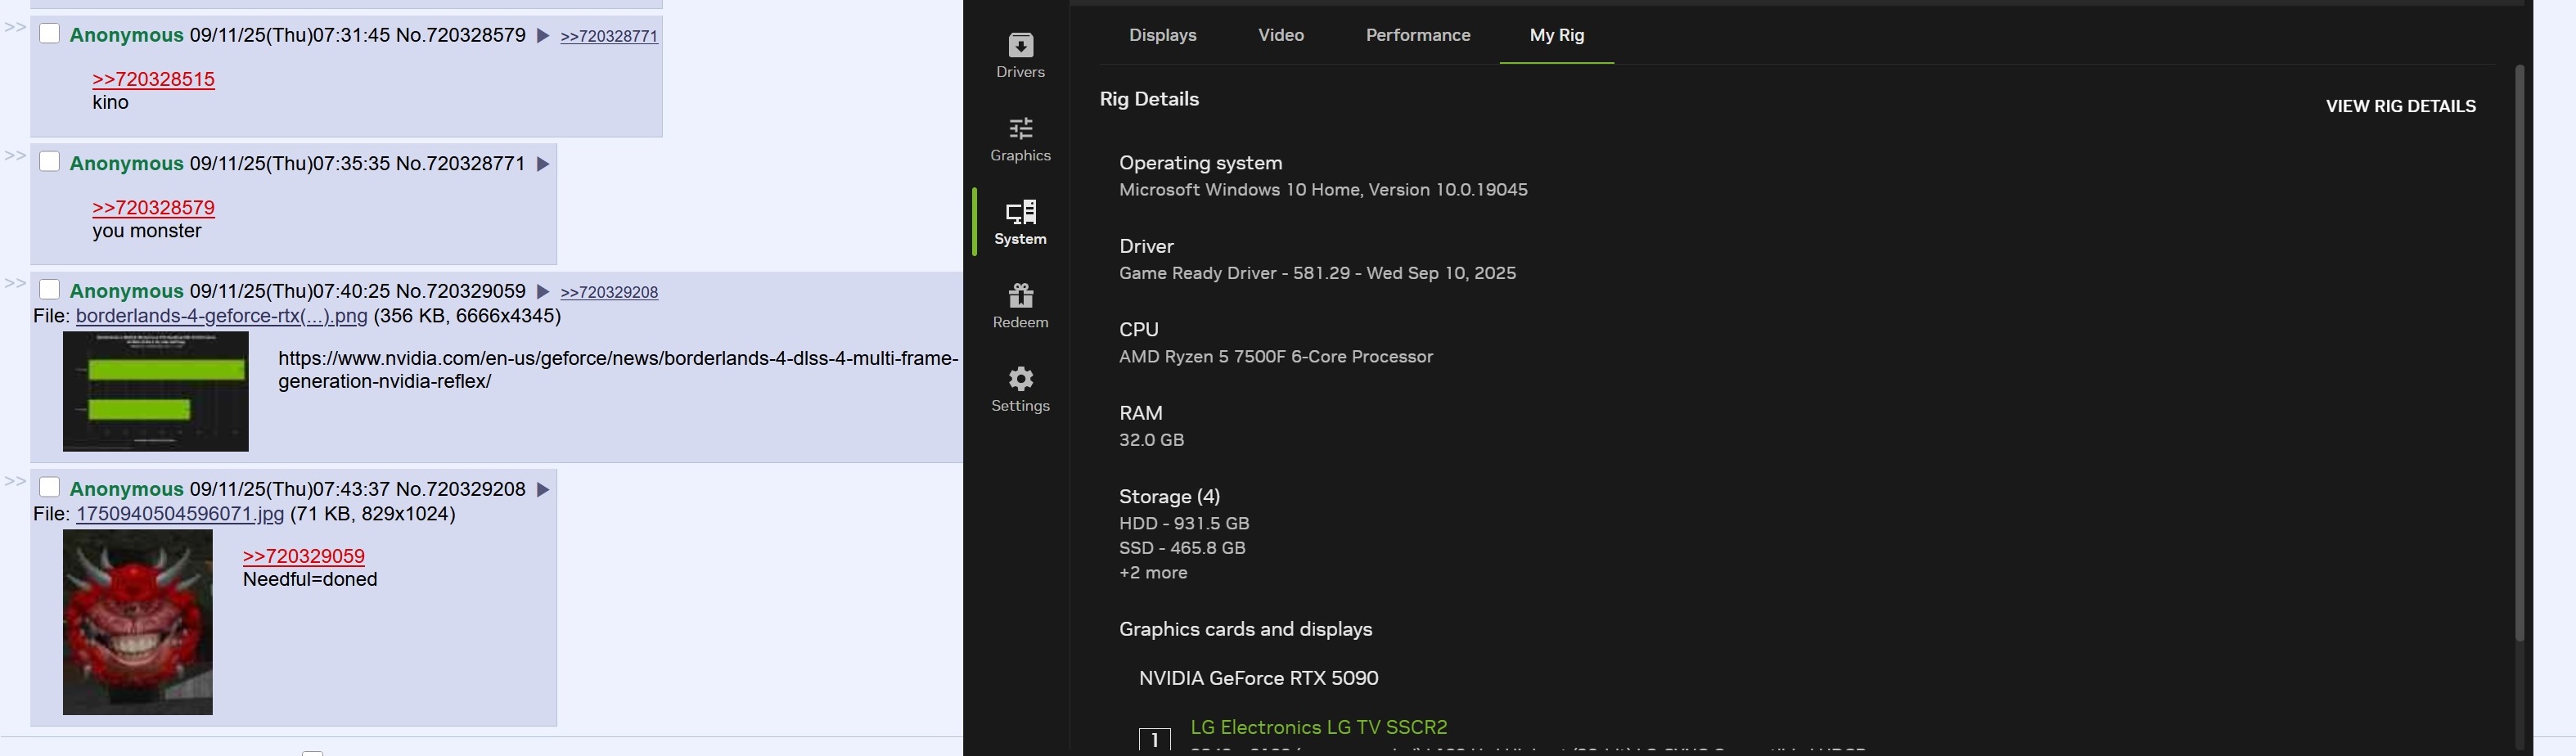Expand the red demon face thumbnail
The height and width of the screenshot is (756, 2576).
pyautogui.click(x=137, y=622)
